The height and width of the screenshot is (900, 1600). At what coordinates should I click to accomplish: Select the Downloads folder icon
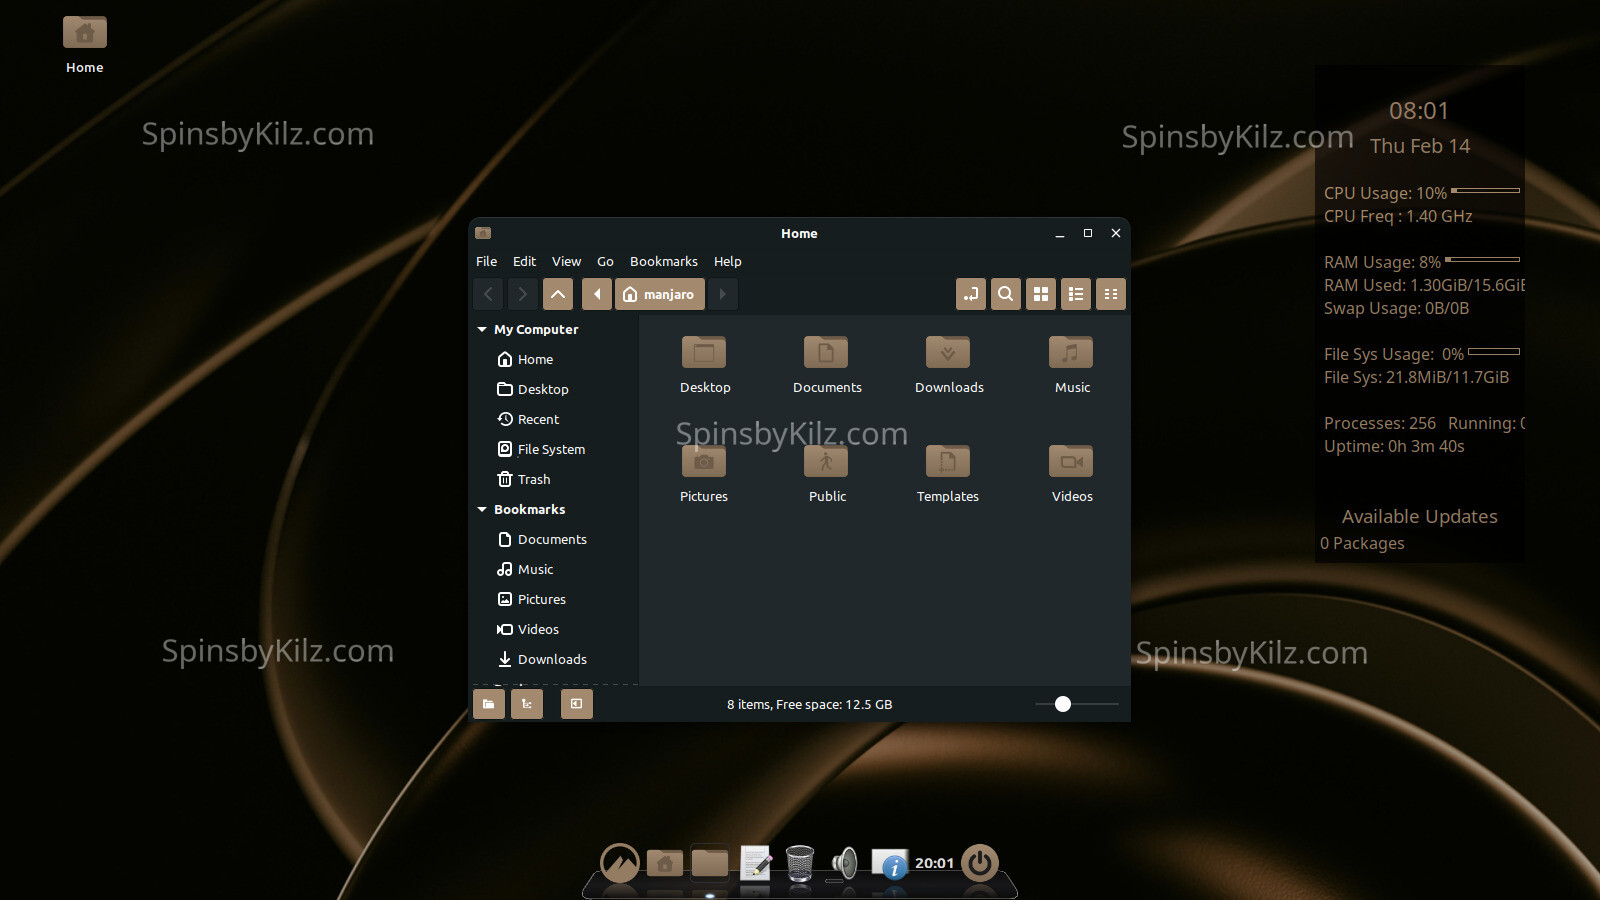pyautogui.click(x=948, y=354)
